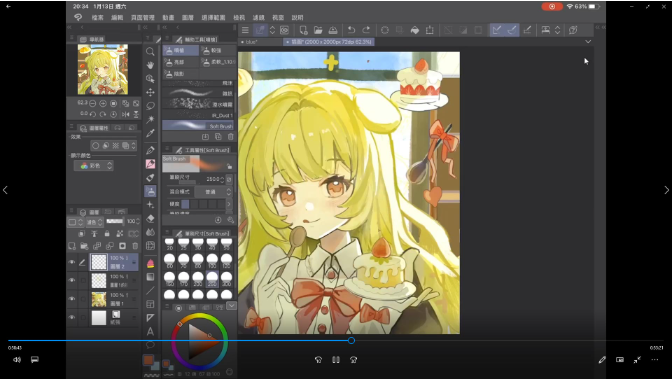Open the File menu
This screenshot has height=379, width=672.
click(97, 18)
